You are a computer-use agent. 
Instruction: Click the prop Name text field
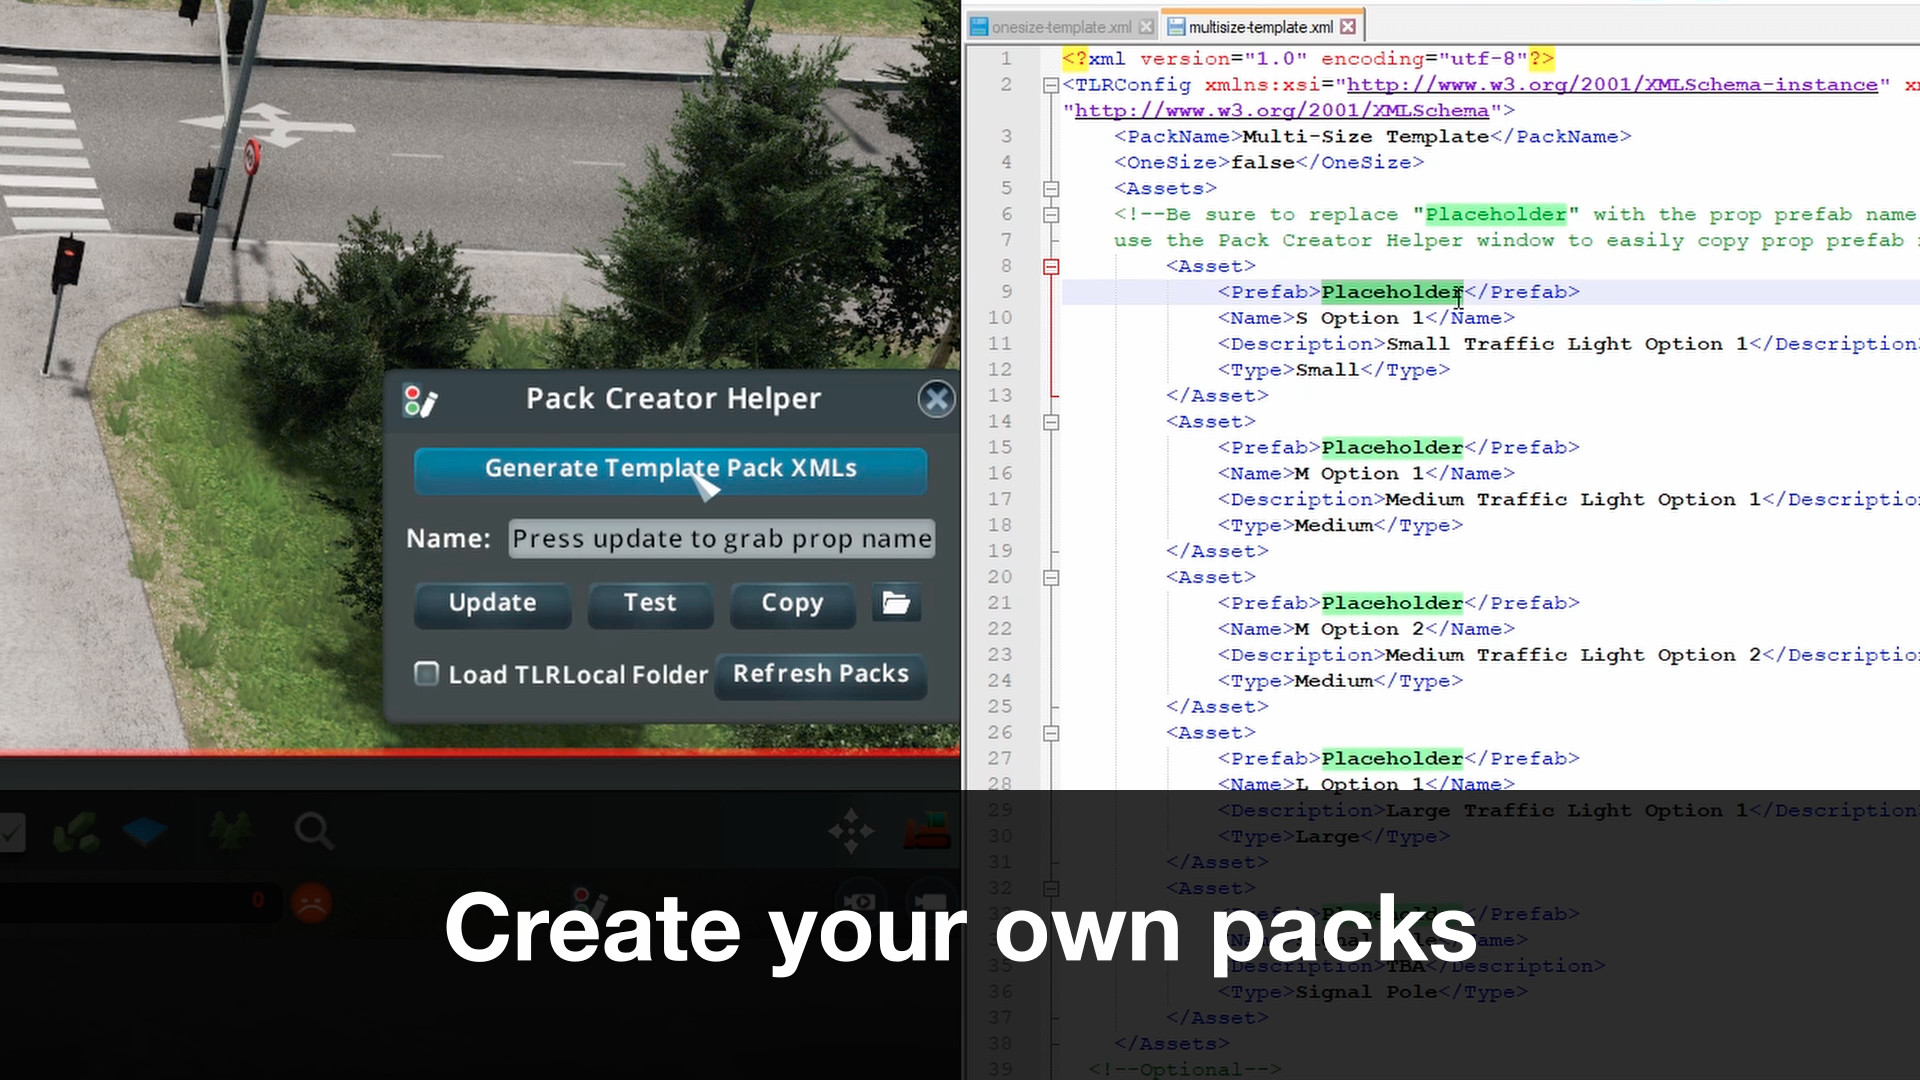721,539
